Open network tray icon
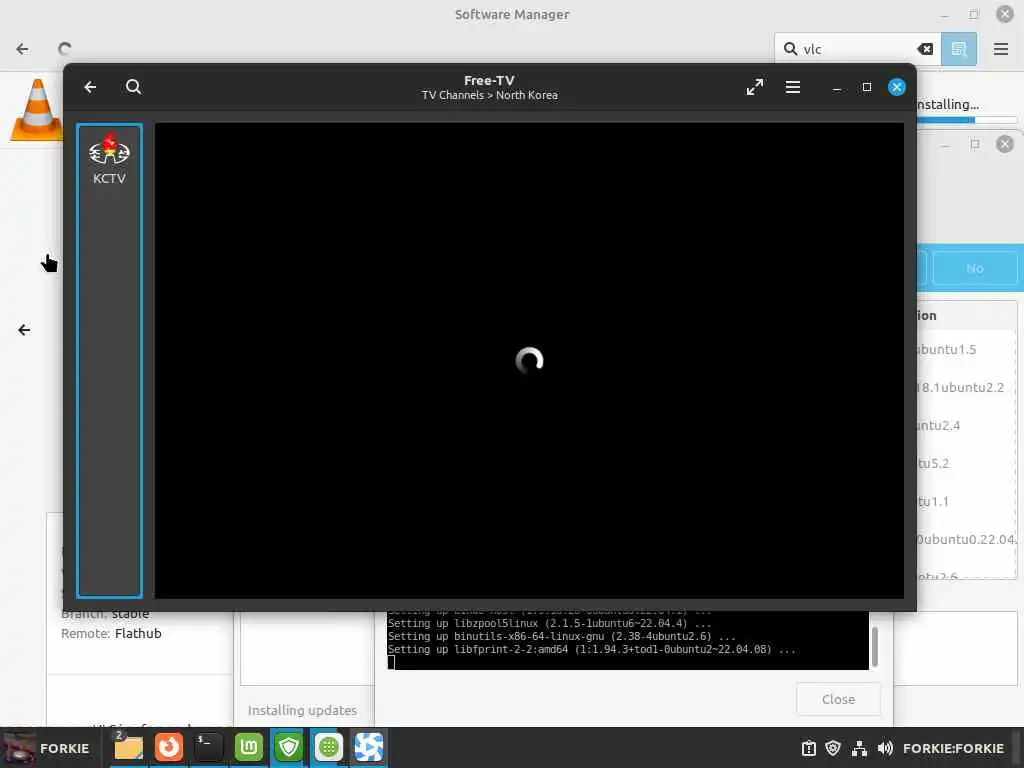1024x768 pixels. click(x=859, y=748)
